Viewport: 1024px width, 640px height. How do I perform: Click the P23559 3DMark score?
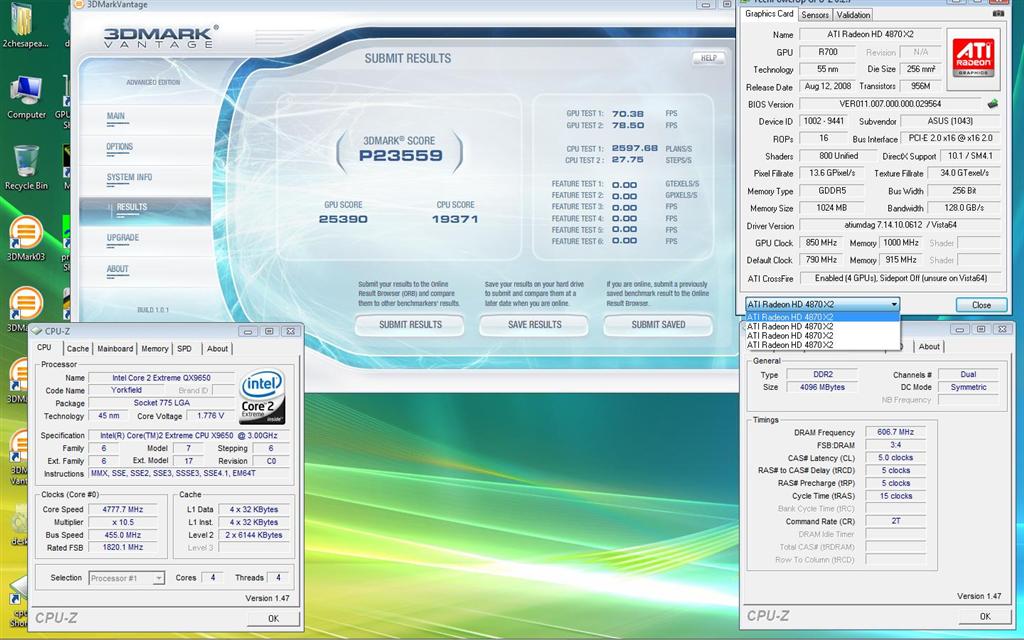(x=400, y=155)
